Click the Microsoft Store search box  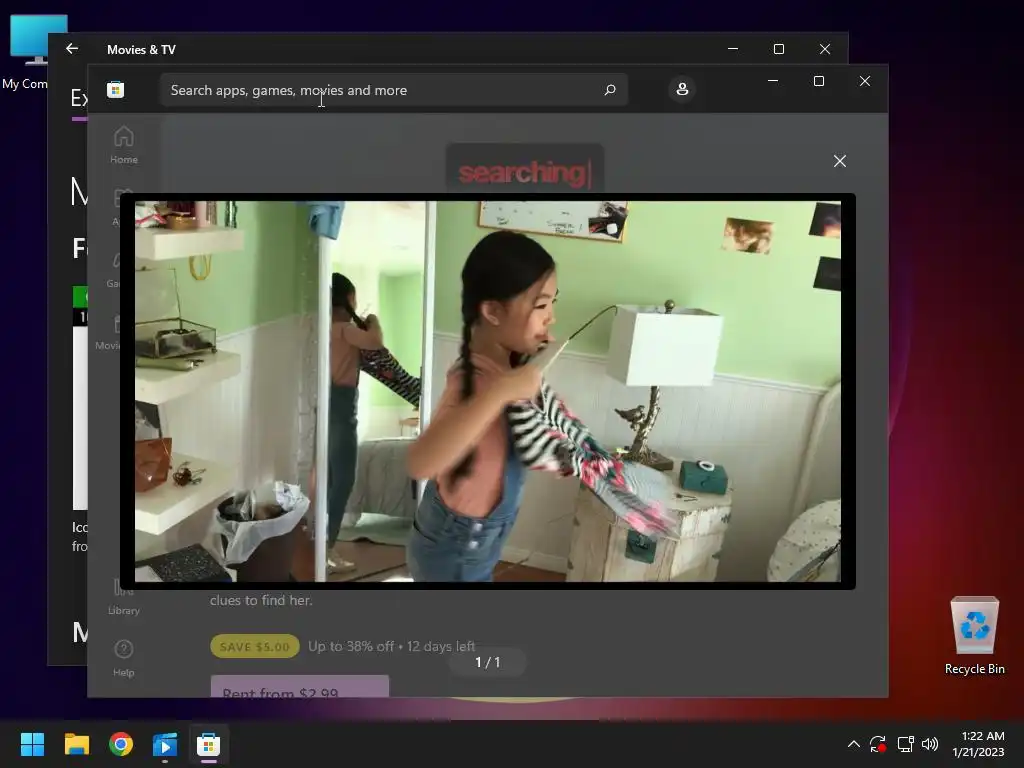click(x=394, y=89)
